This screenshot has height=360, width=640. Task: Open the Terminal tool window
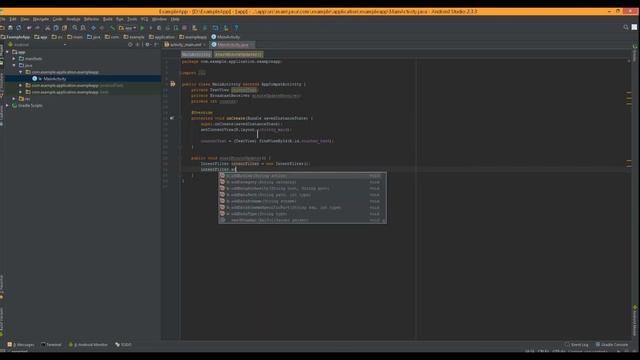pyautogui.click(x=51, y=344)
